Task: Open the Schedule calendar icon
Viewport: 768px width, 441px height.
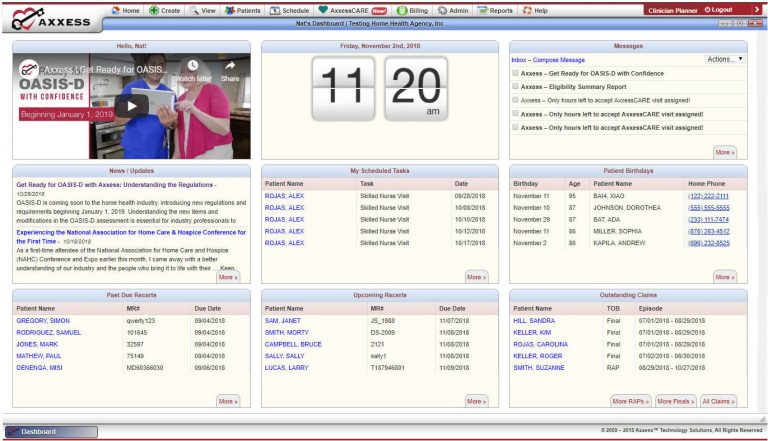Action: pos(274,10)
